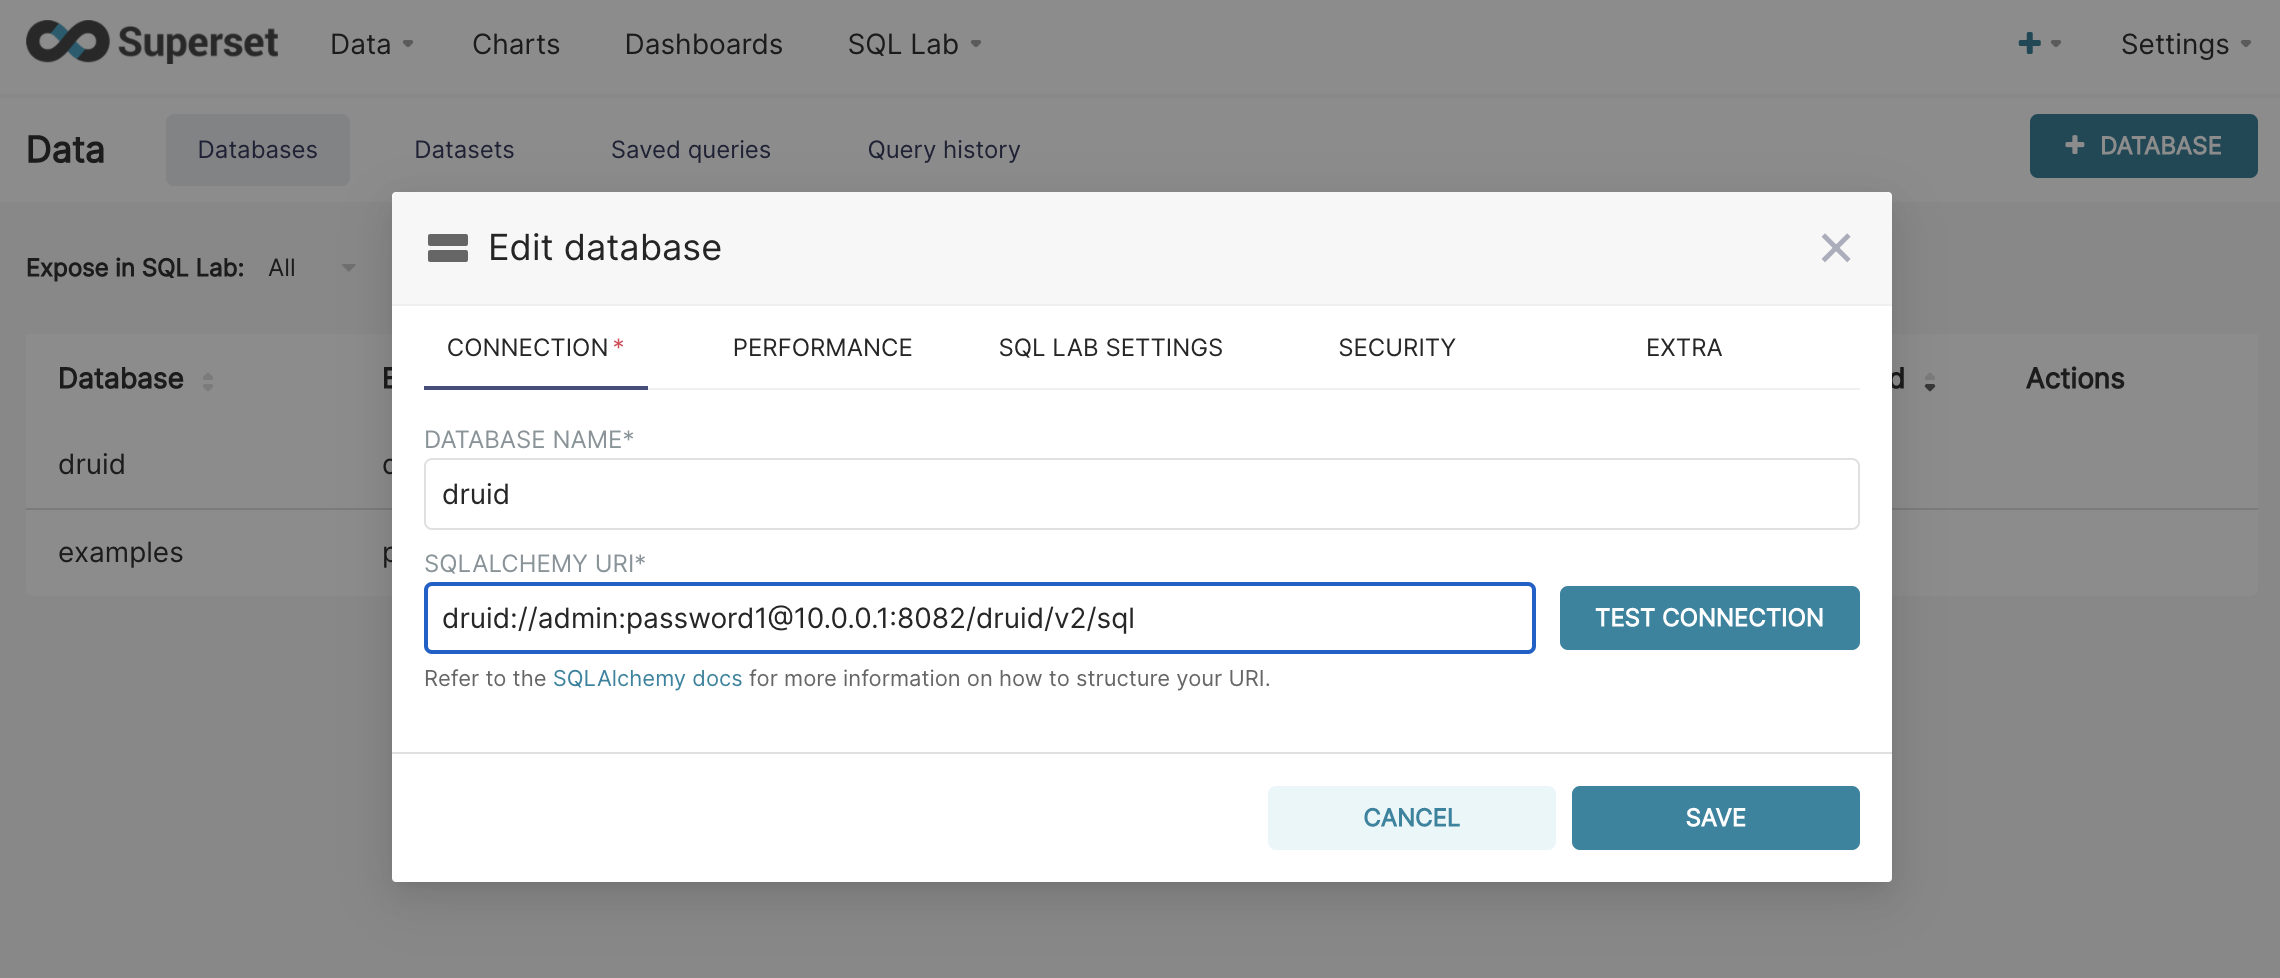This screenshot has width=2280, height=978.
Task: Switch to the Datasets tab
Action: pyautogui.click(x=463, y=149)
